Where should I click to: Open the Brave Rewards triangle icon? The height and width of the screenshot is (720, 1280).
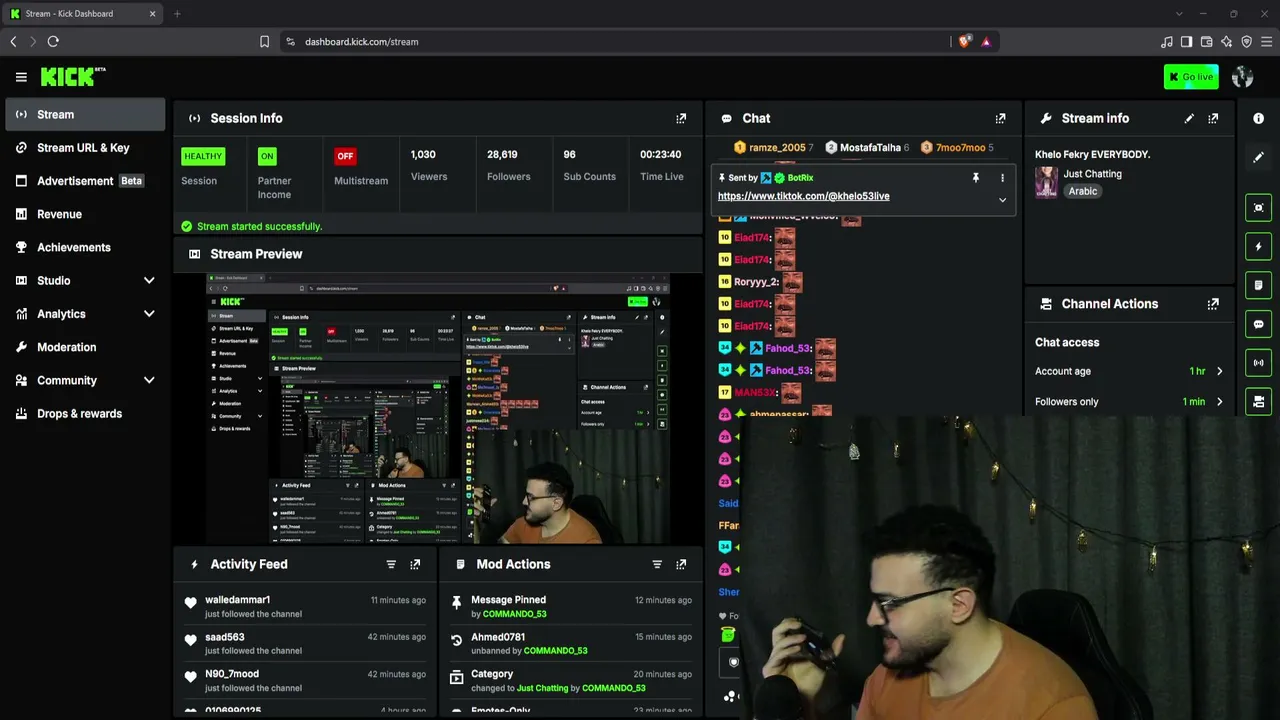986,41
